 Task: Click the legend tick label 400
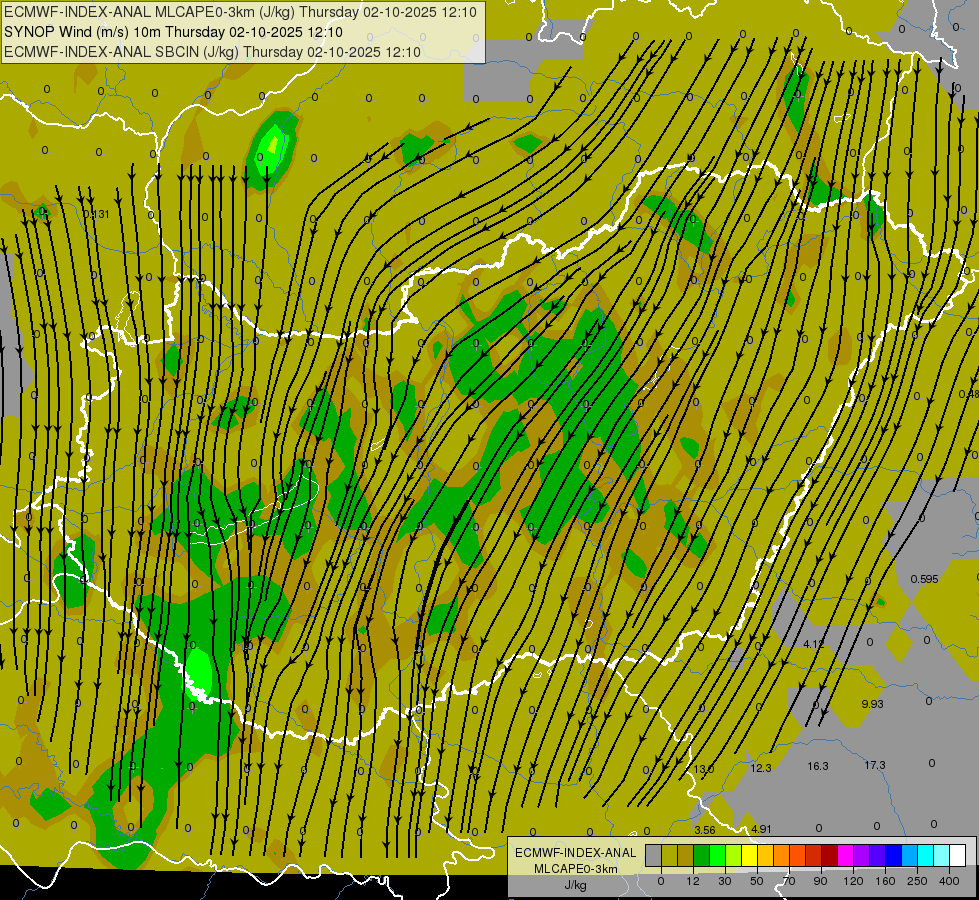[x=949, y=881]
